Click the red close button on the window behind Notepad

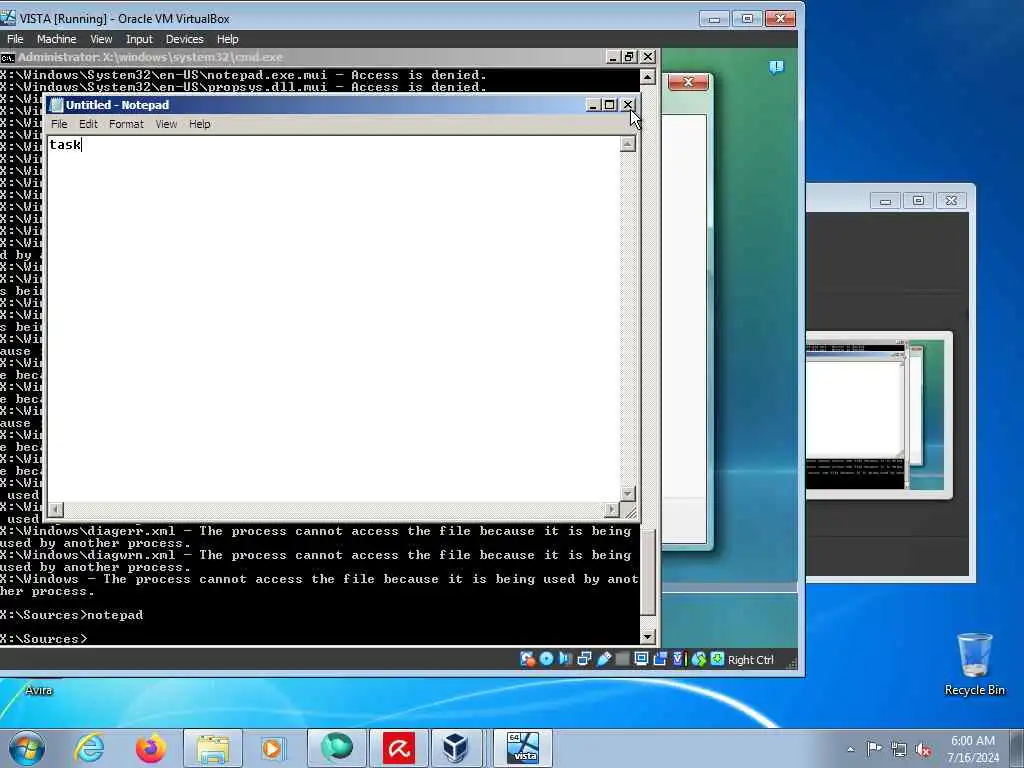pyautogui.click(x=688, y=82)
